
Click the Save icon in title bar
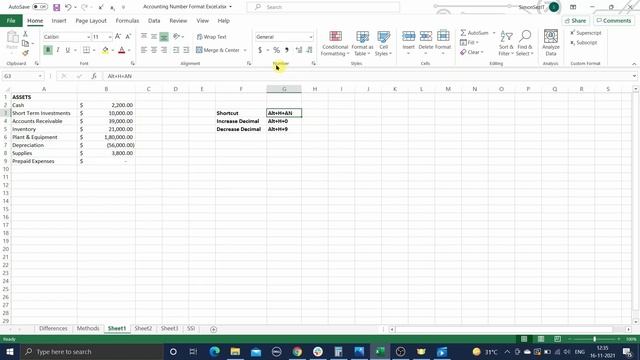(x=57, y=7)
